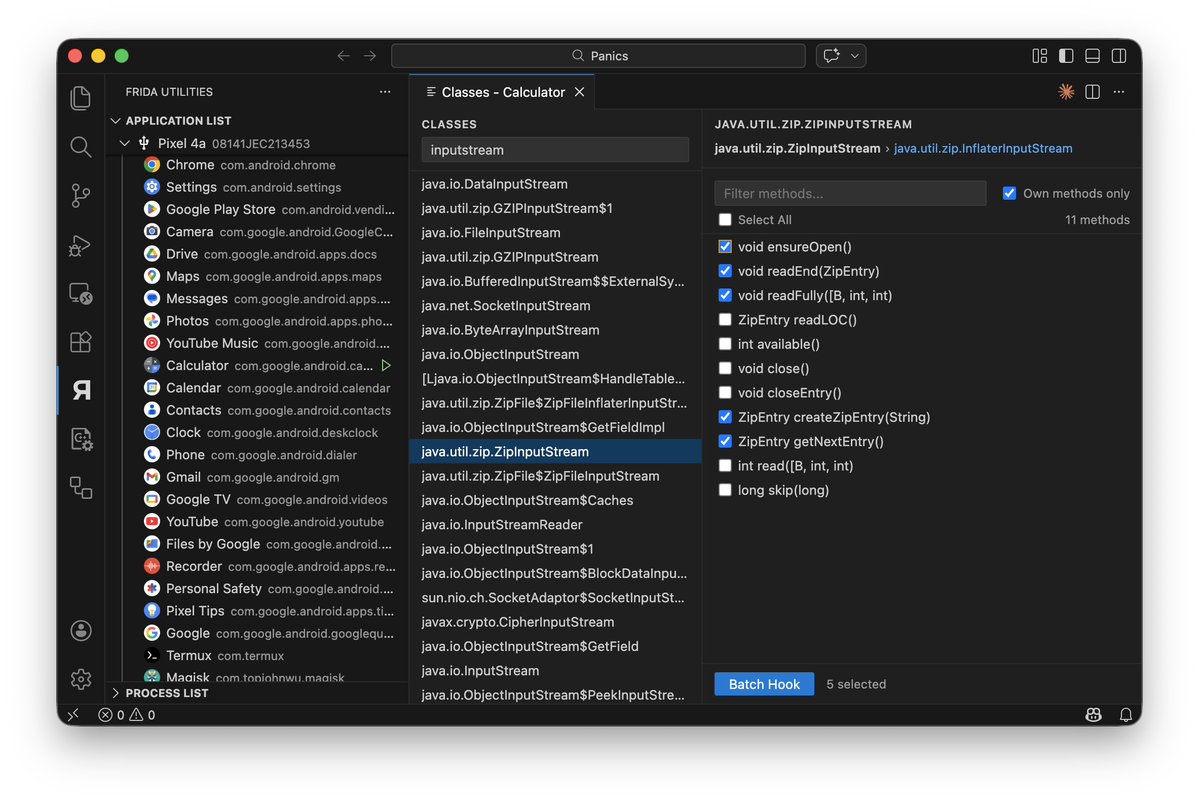Toggle the Select All checkbox
This screenshot has height=801, width=1199.
pos(725,219)
